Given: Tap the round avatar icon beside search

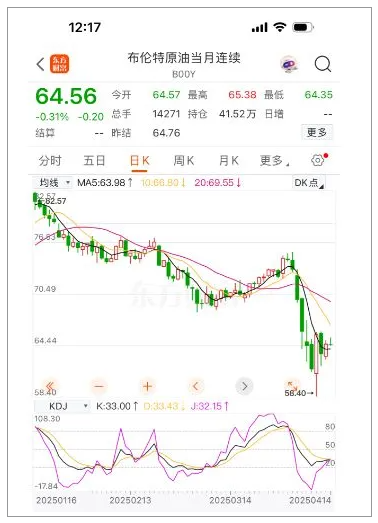Looking at the screenshot, I should coord(289,64).
